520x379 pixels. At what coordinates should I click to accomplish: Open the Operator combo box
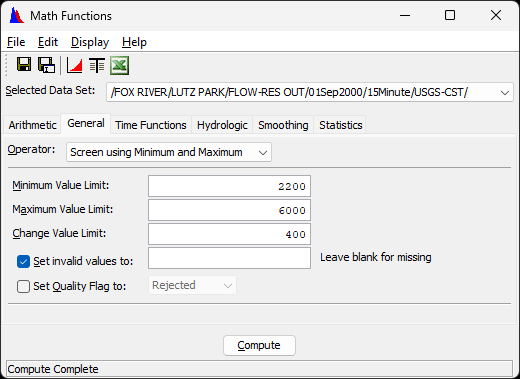pos(169,152)
